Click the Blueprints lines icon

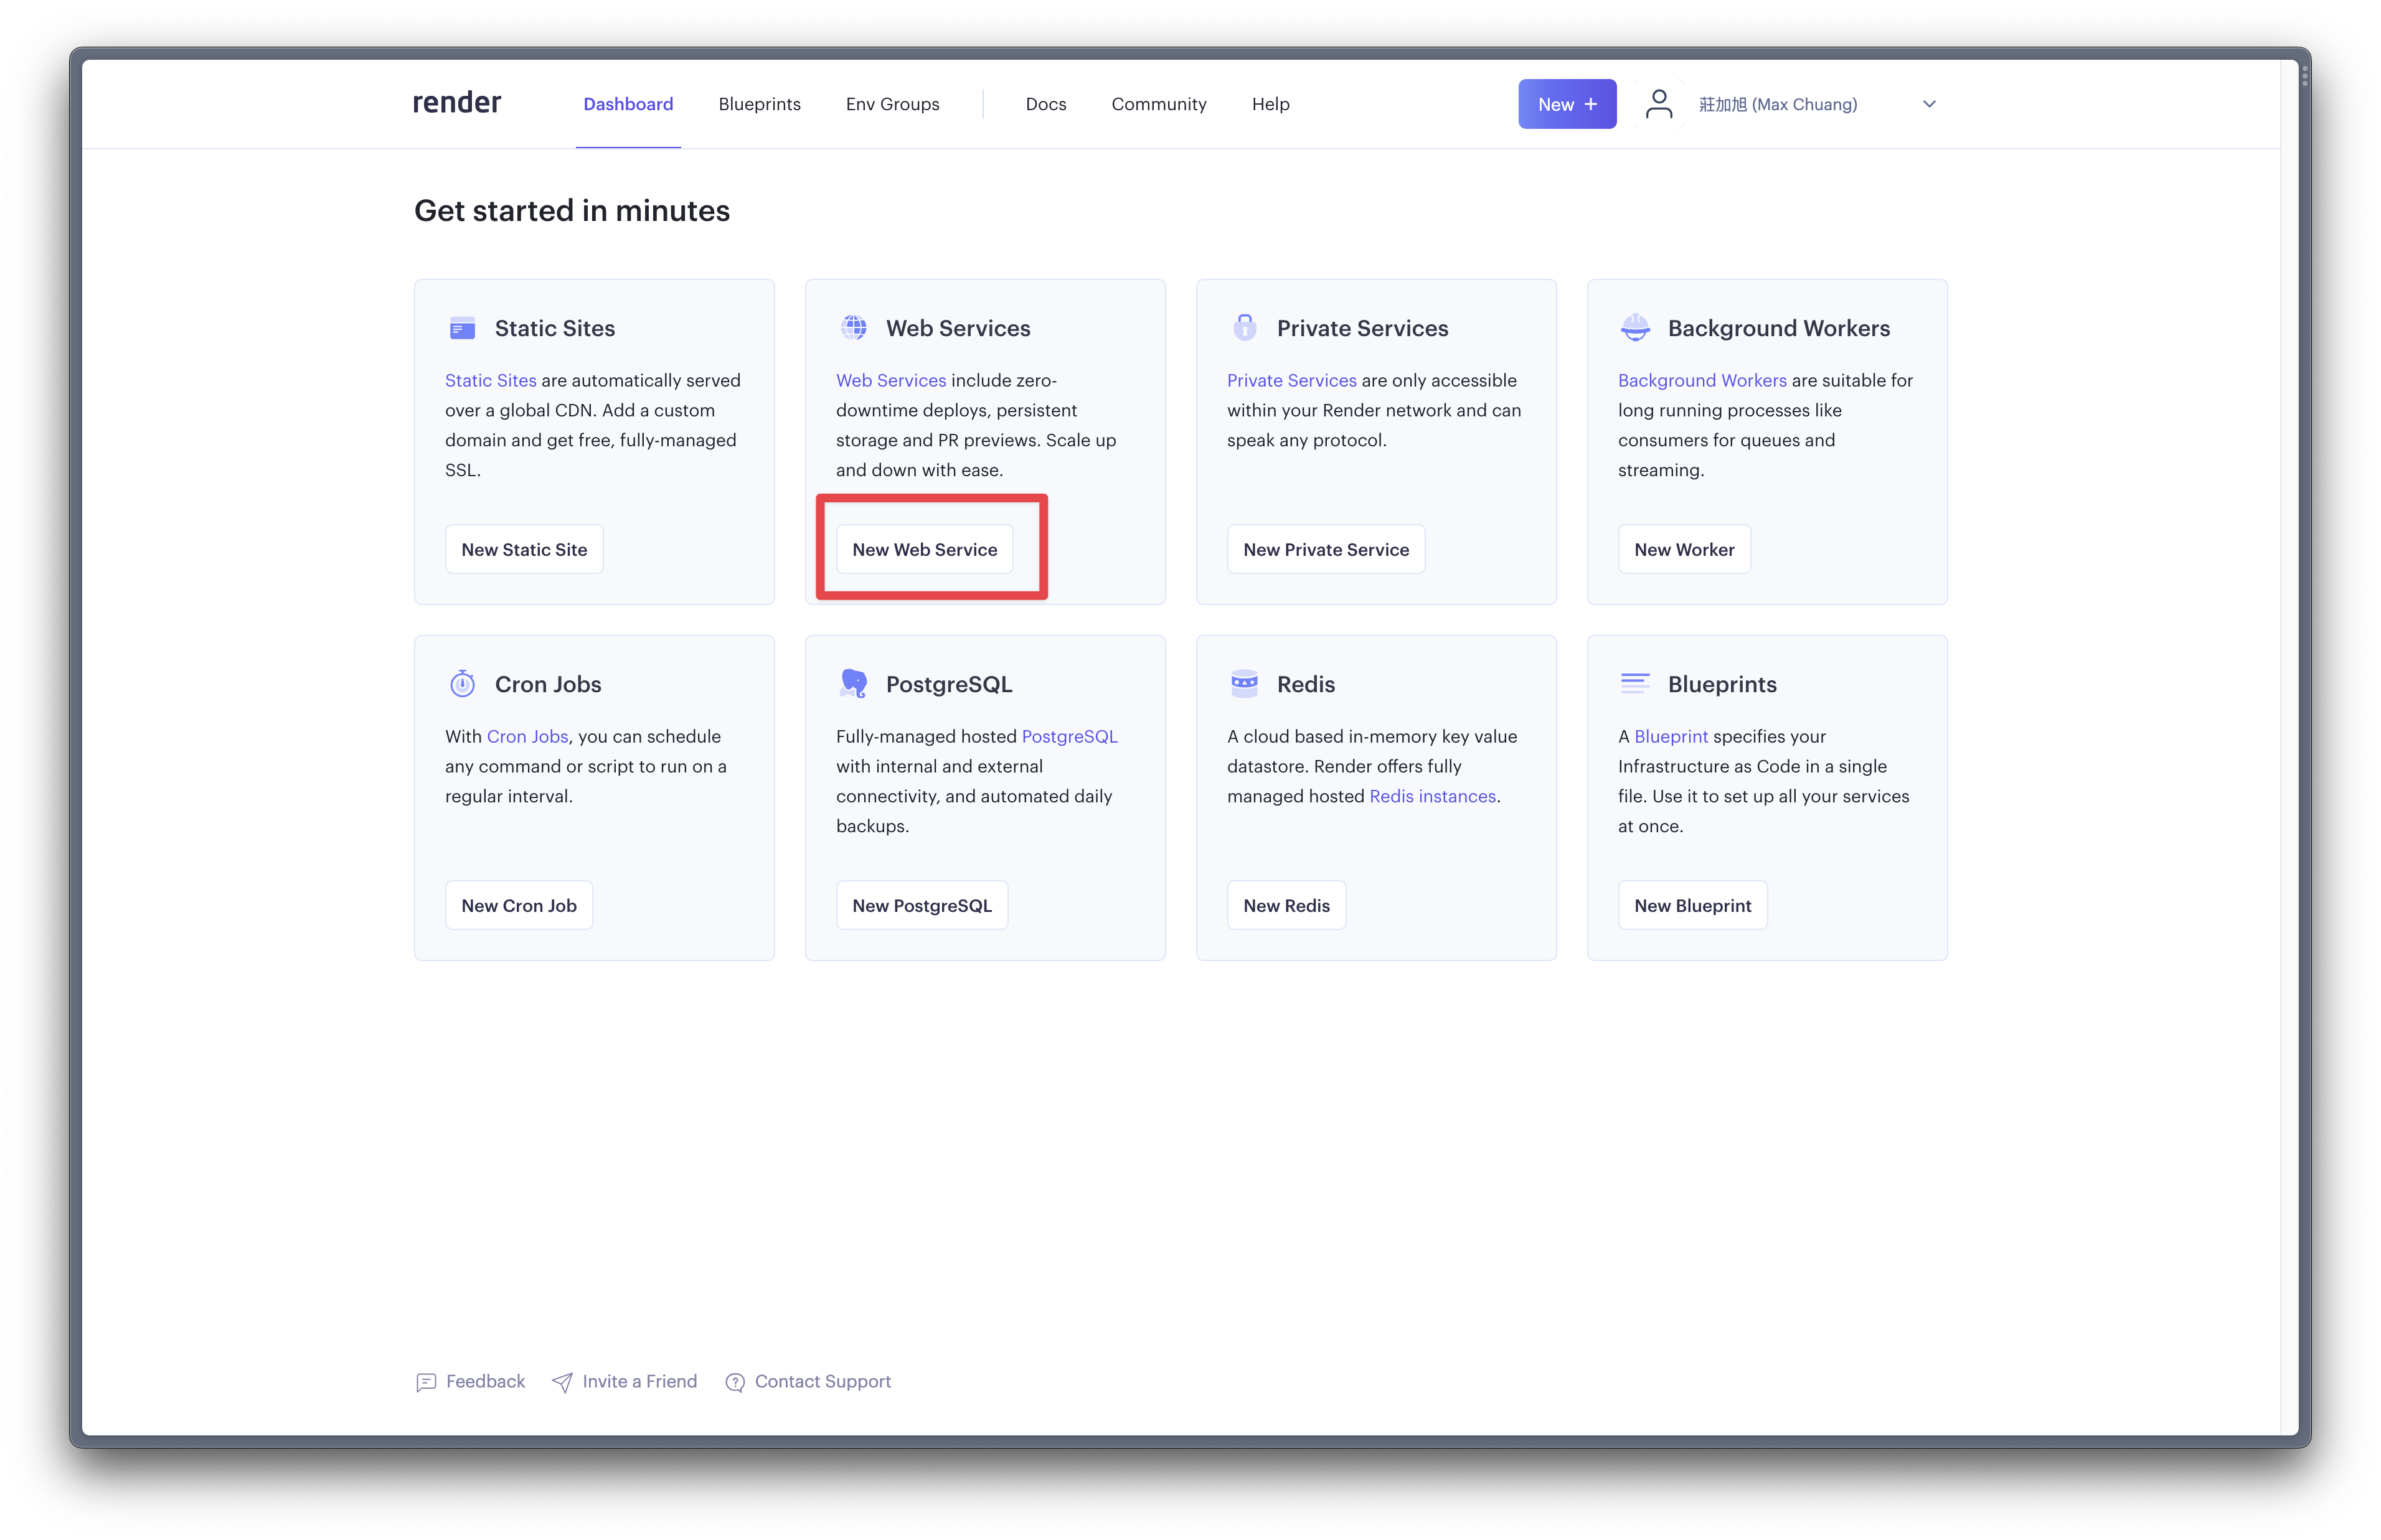tap(1635, 684)
